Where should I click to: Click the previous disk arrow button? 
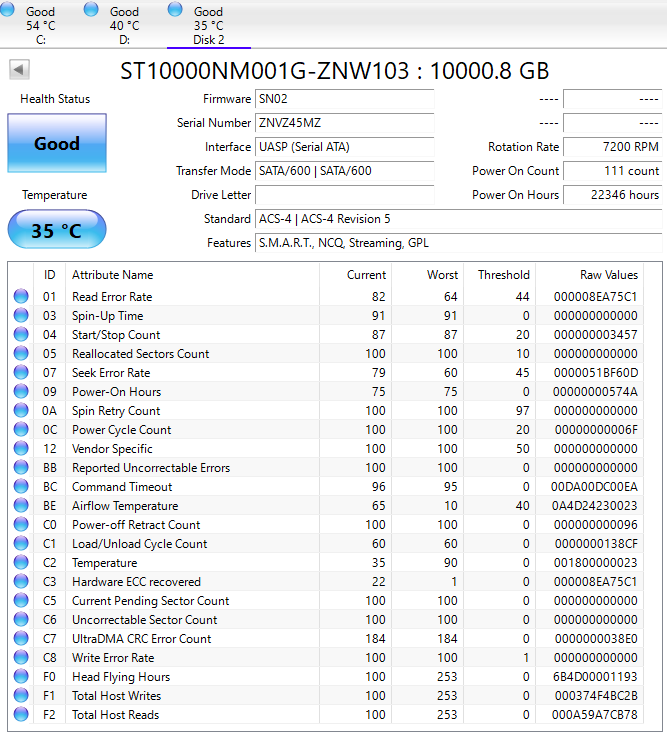tap(19, 70)
